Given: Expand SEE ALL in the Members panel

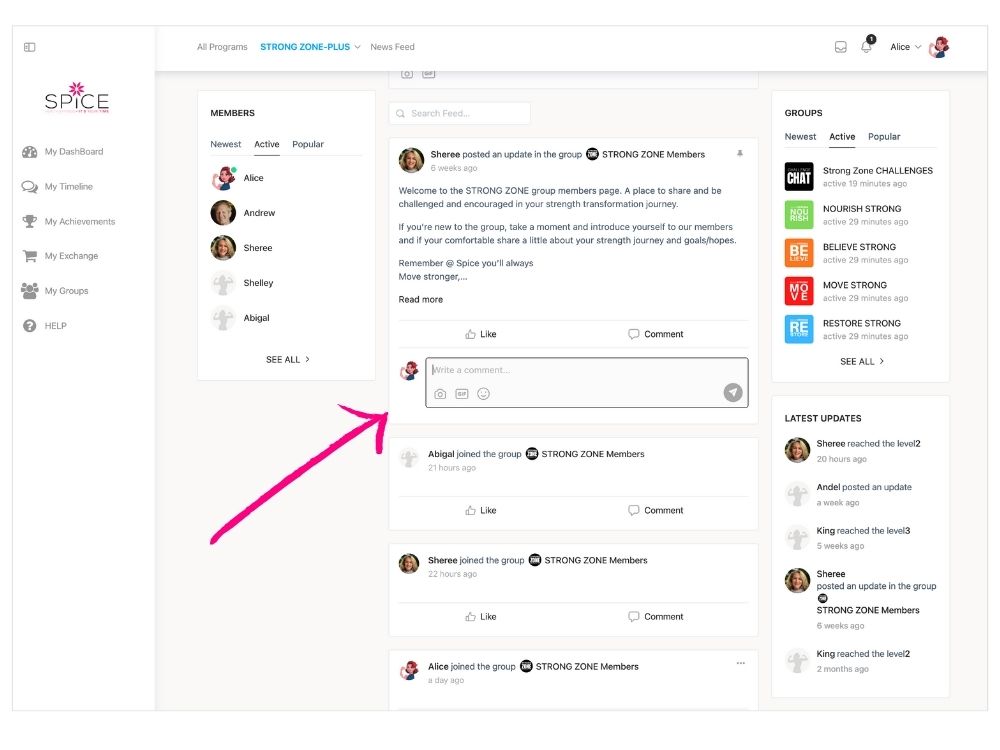Looking at the screenshot, I should 288,359.
